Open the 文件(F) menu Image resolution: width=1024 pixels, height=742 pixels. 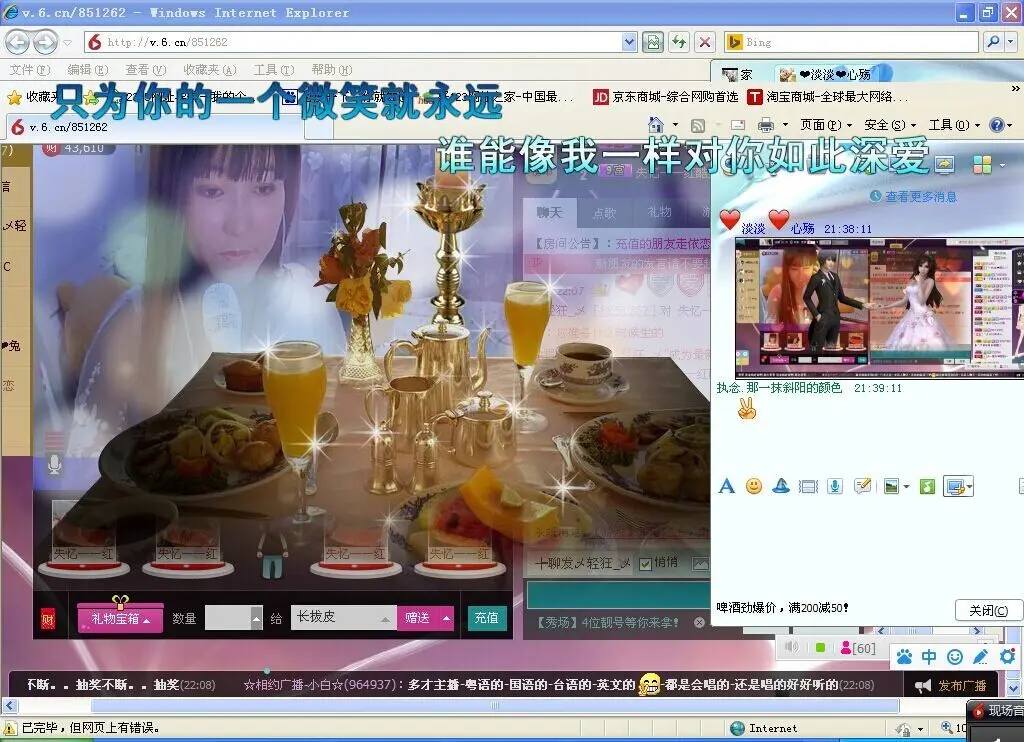click(x=30, y=70)
